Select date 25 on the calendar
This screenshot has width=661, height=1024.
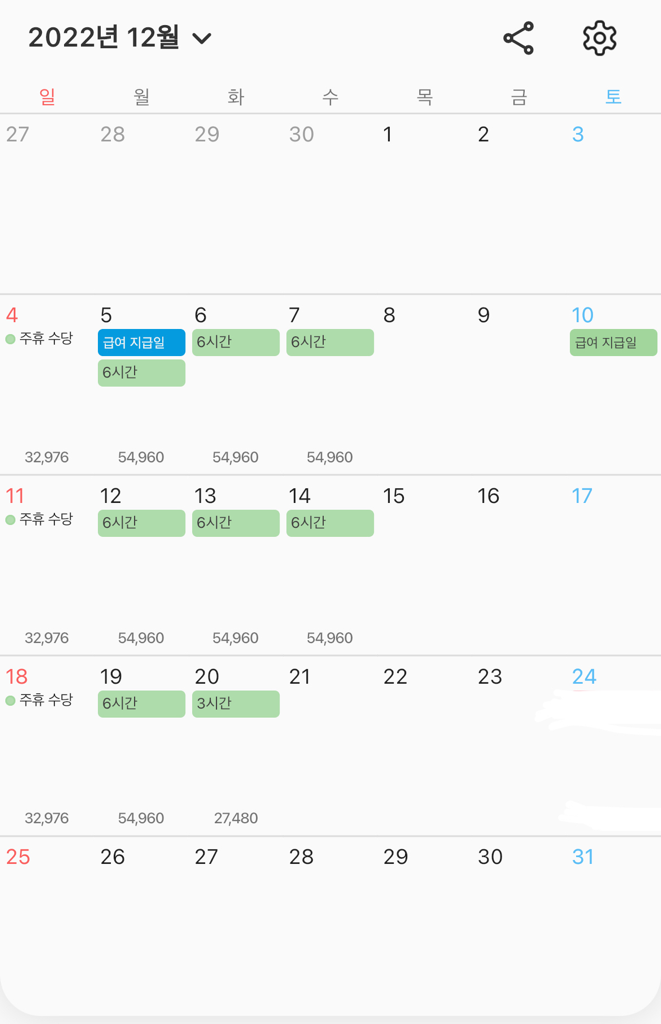(18, 857)
